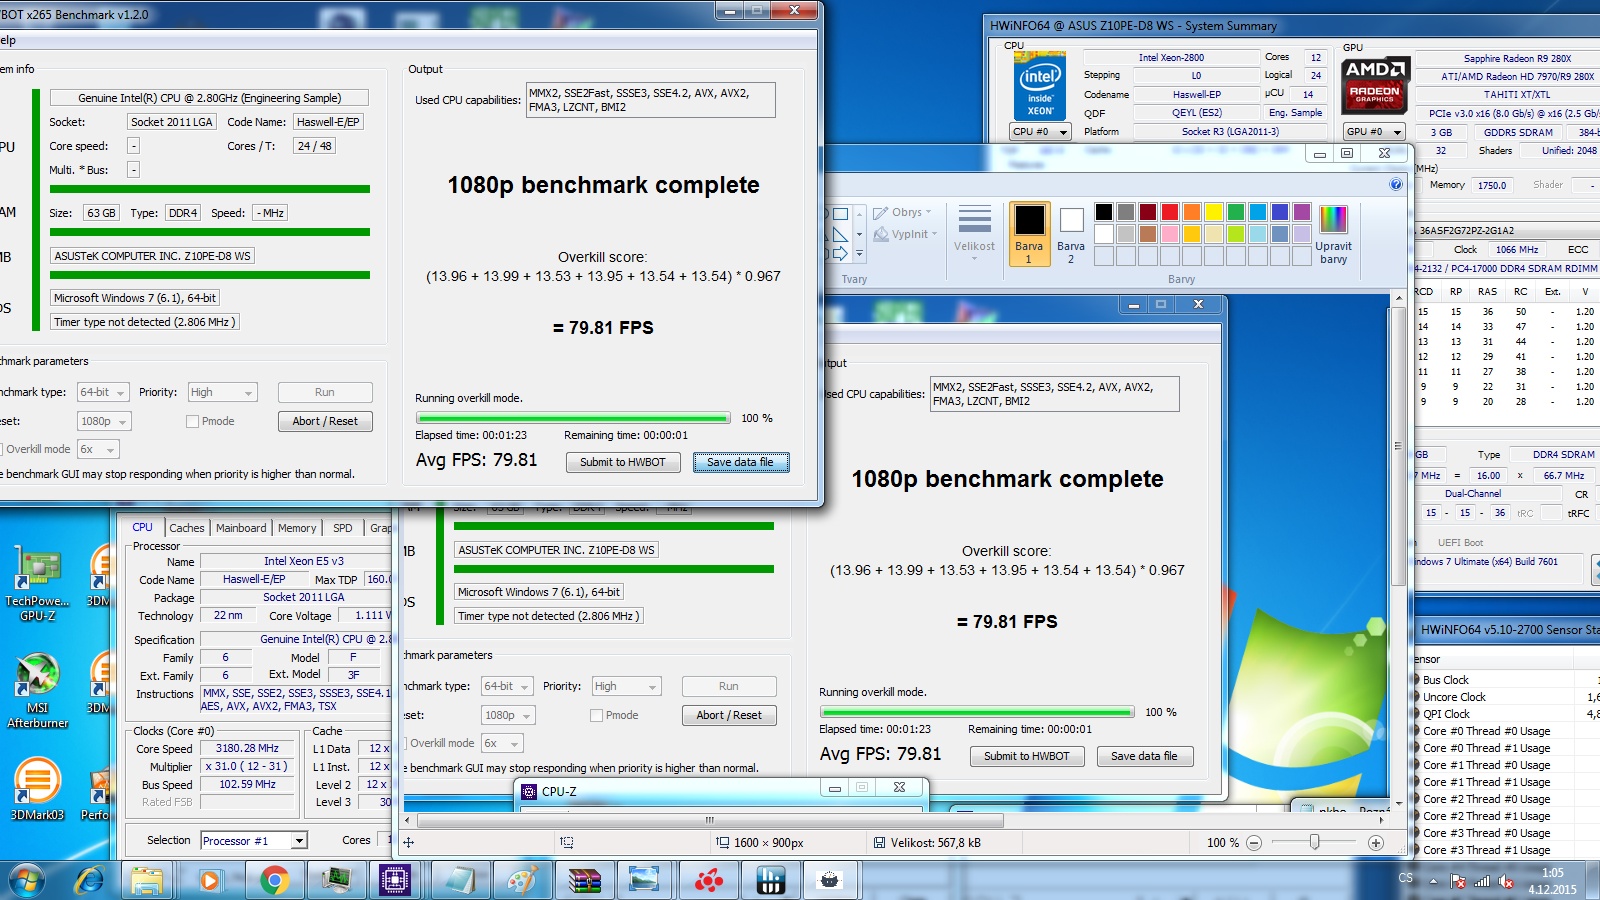Open Internet Explorer from the taskbar
This screenshot has height=900, width=1600.
tap(90, 880)
